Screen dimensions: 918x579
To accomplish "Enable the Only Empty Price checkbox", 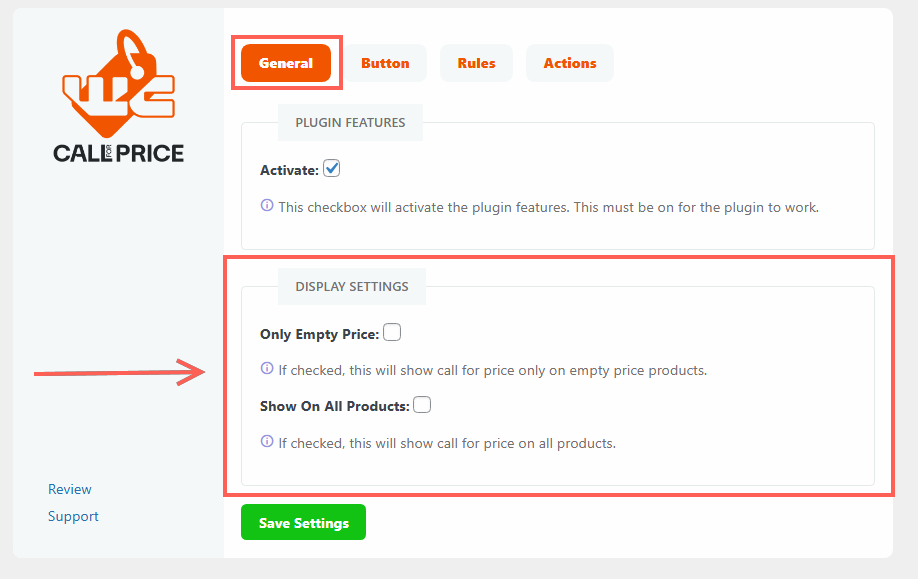I will (x=392, y=332).
